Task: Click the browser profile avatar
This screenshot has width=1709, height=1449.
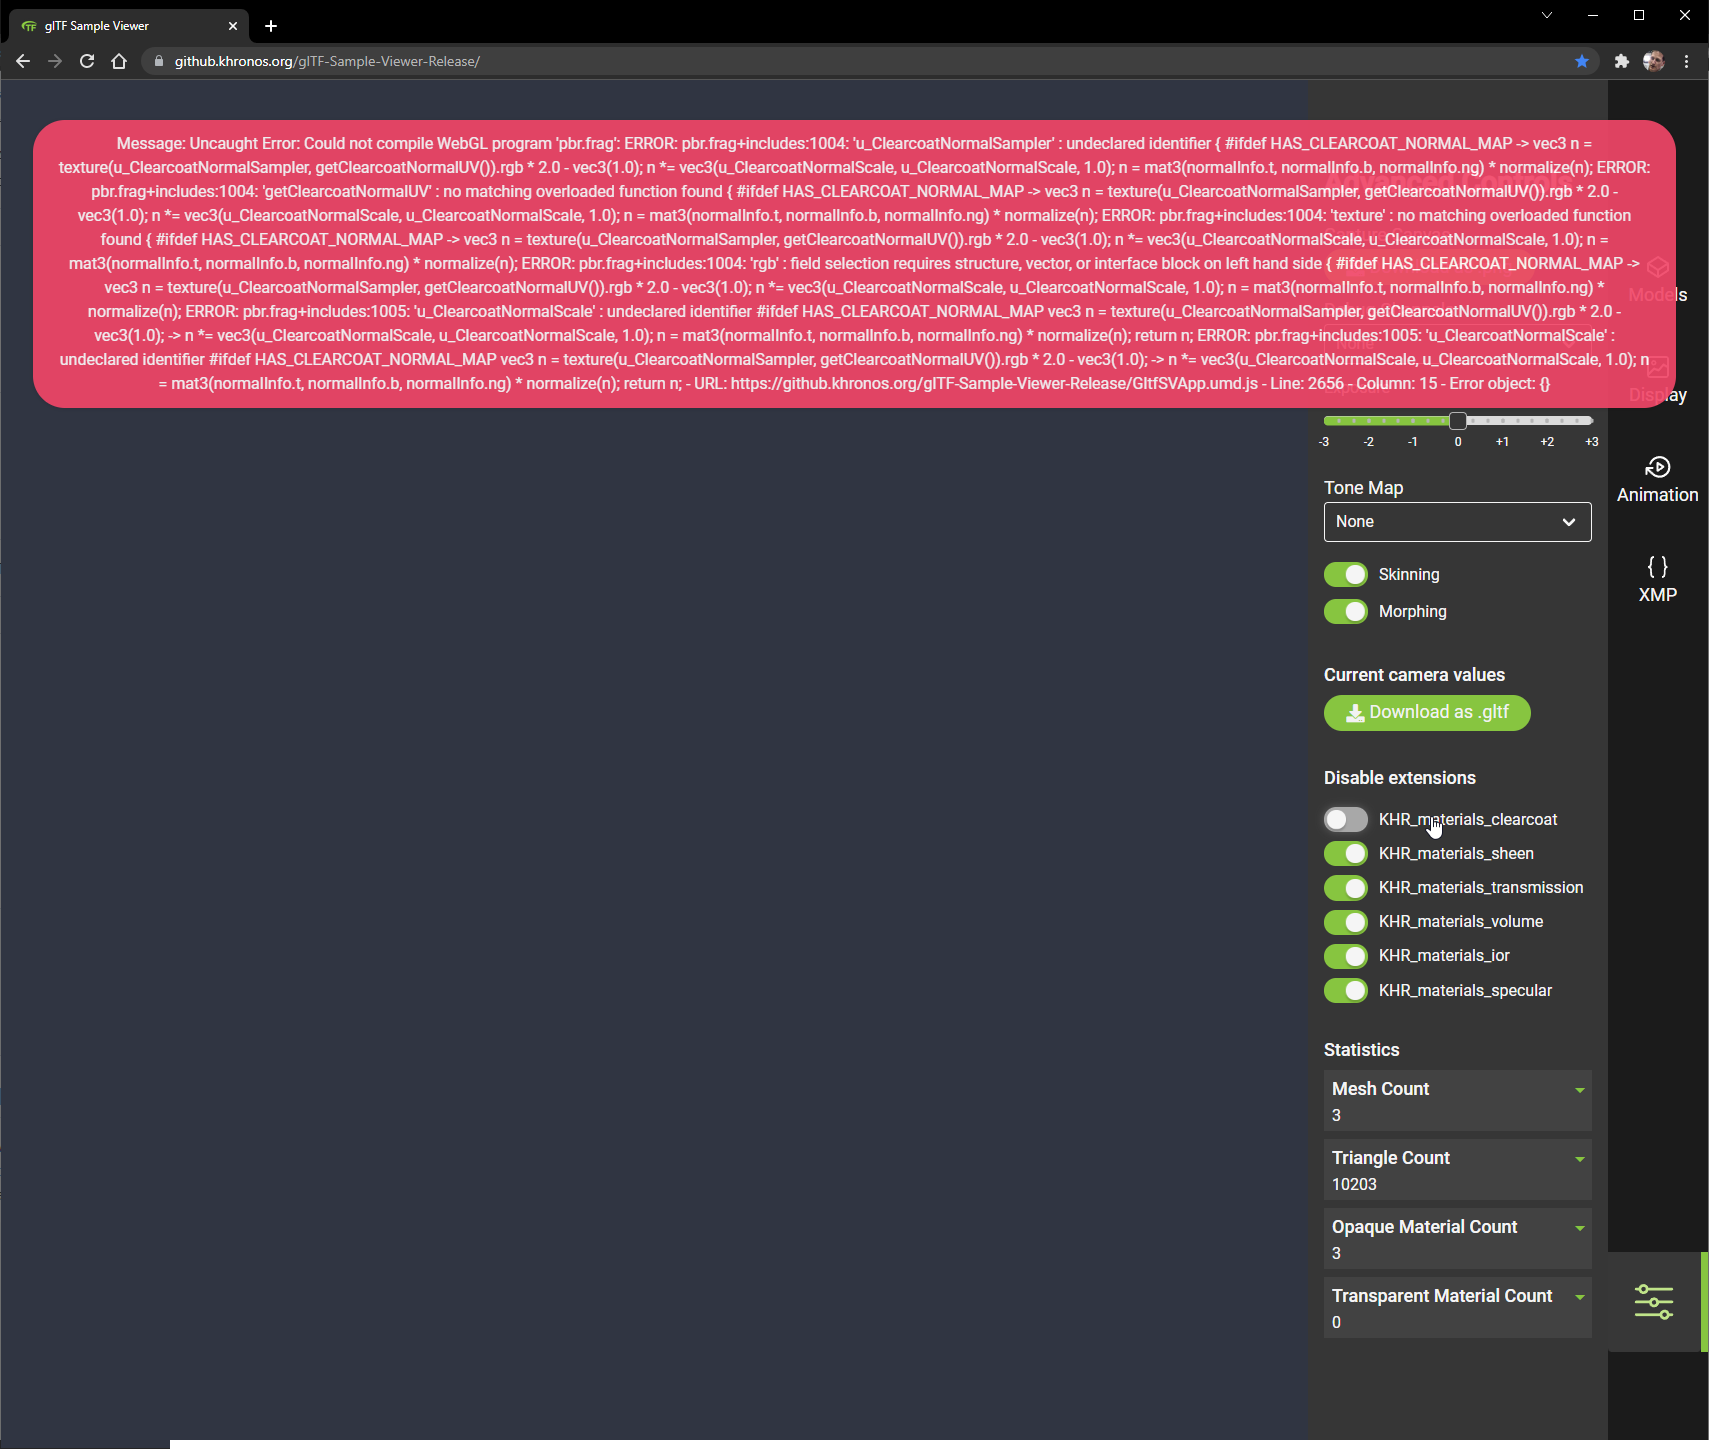Action: pos(1654,61)
